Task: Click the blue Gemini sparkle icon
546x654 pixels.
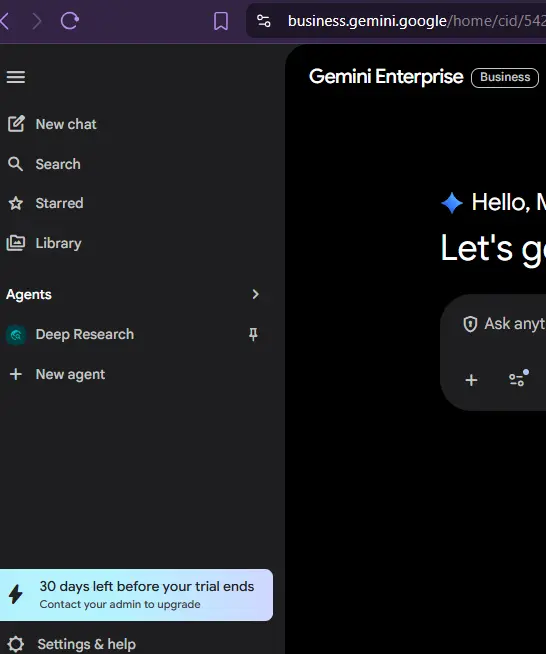Action: coord(452,203)
